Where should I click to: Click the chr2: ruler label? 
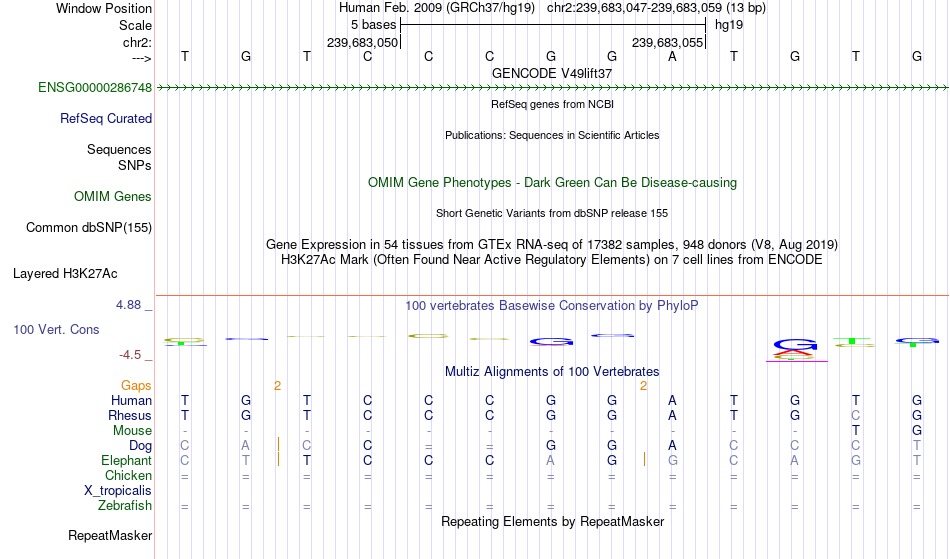coord(138,43)
